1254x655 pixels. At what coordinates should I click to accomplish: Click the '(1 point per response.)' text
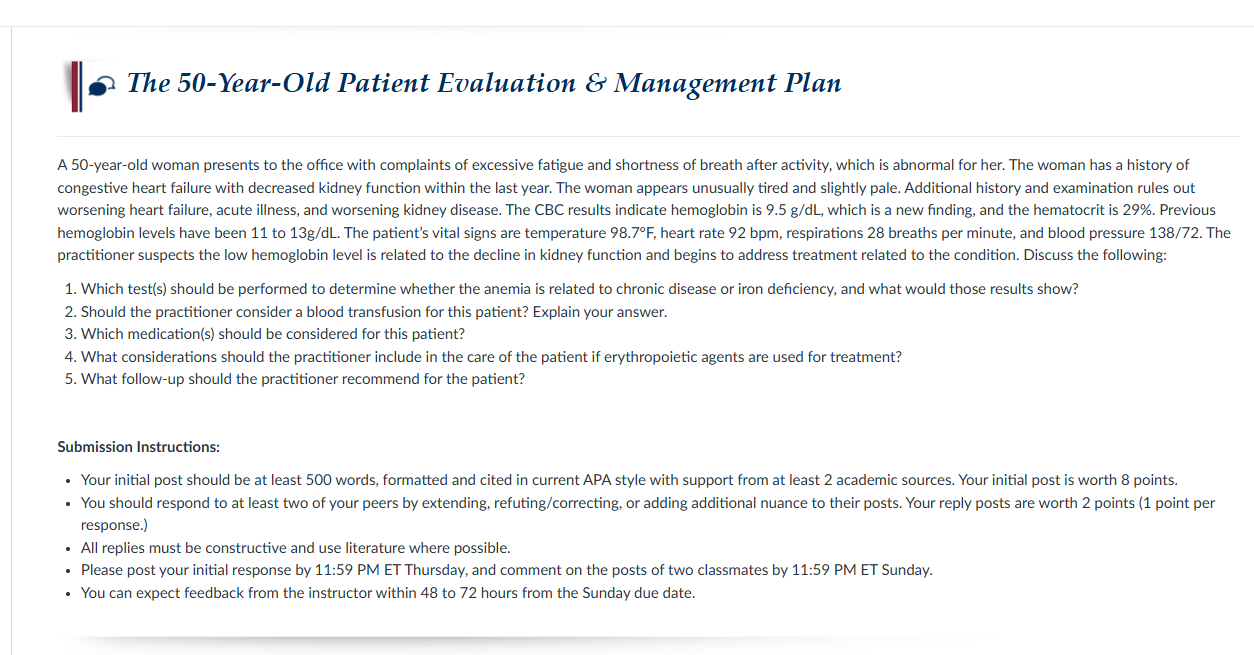click(648, 514)
